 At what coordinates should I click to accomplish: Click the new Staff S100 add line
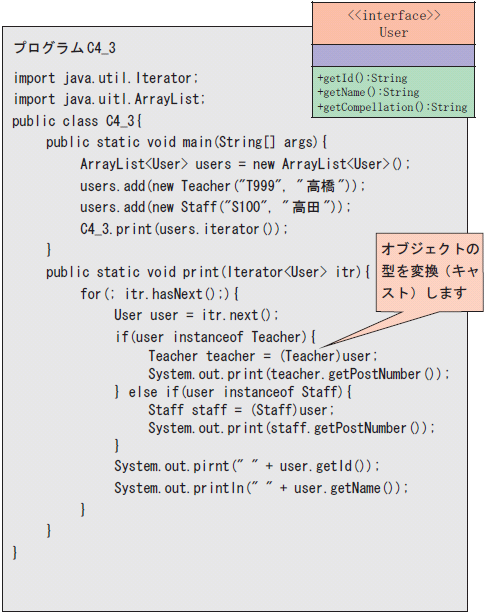[215, 207]
